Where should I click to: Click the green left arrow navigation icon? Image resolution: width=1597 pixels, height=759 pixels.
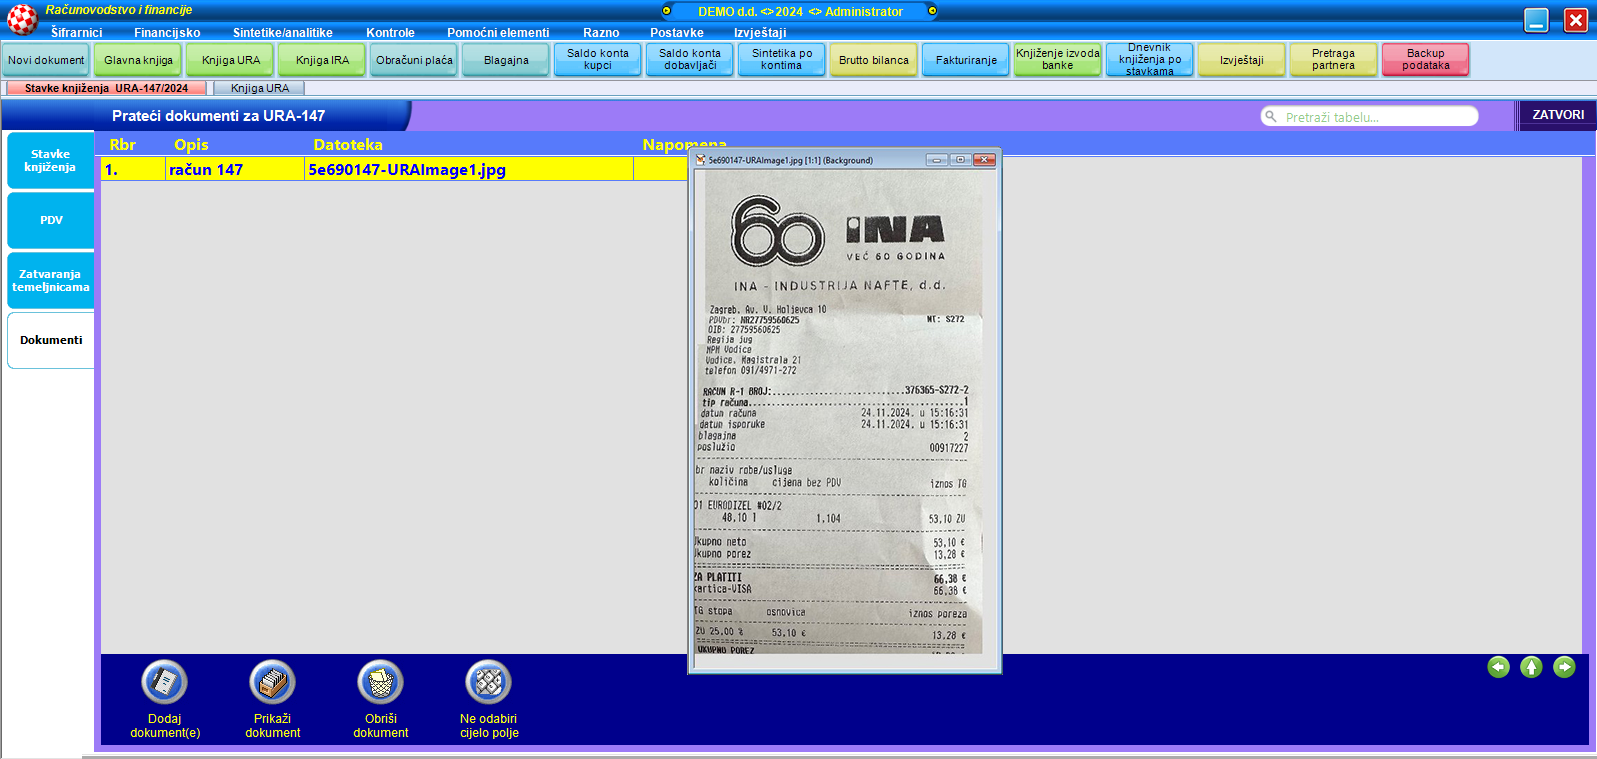(x=1498, y=667)
